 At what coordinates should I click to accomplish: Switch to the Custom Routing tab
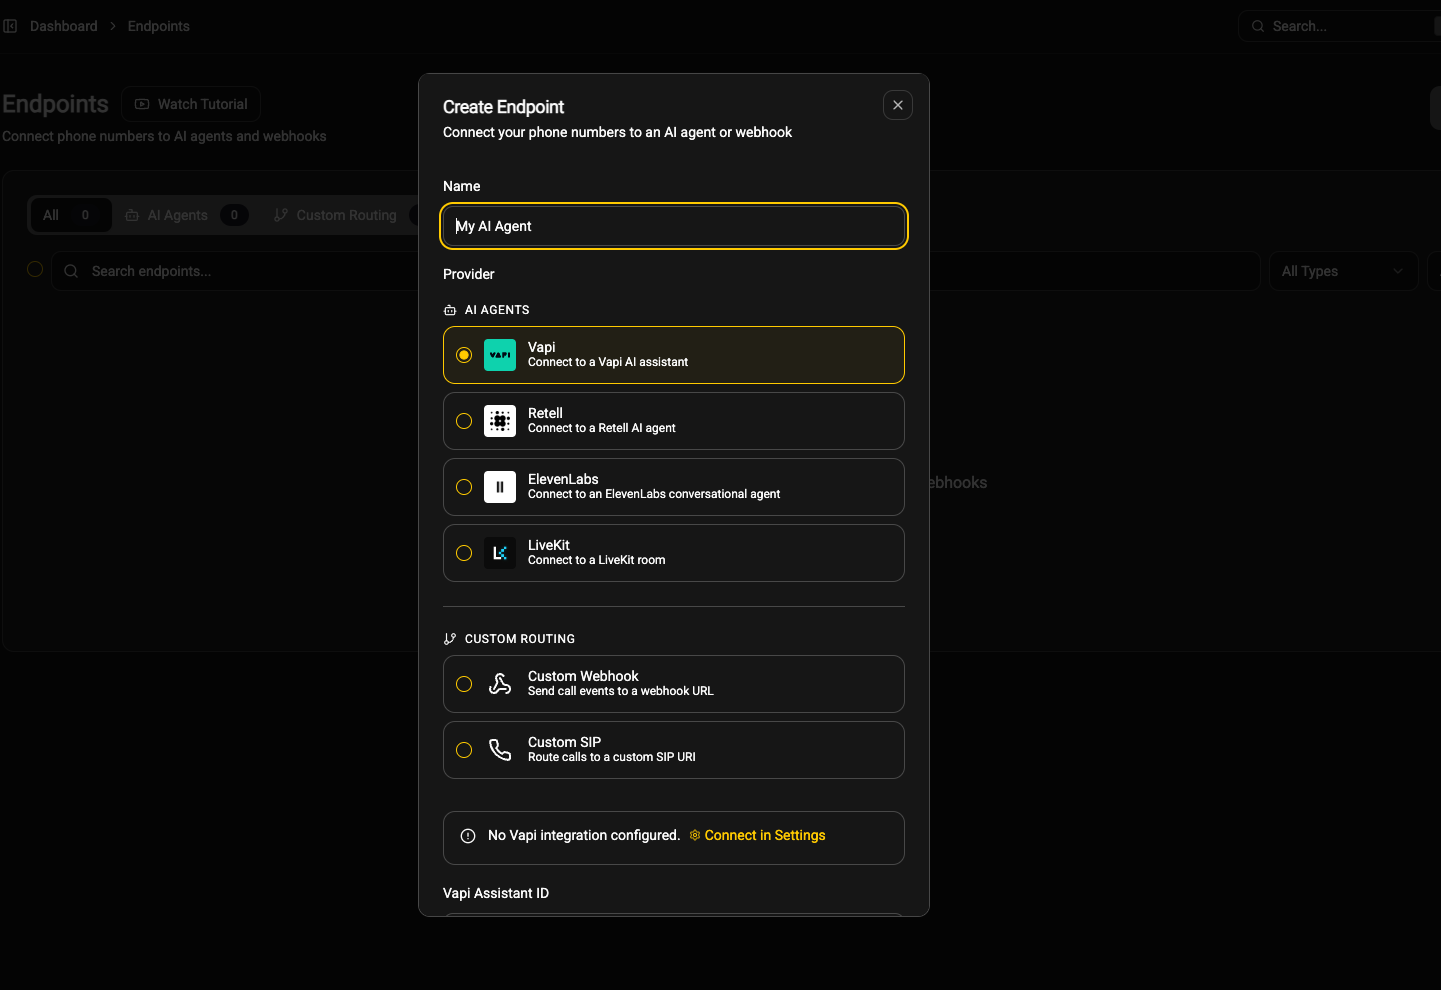[x=345, y=215]
